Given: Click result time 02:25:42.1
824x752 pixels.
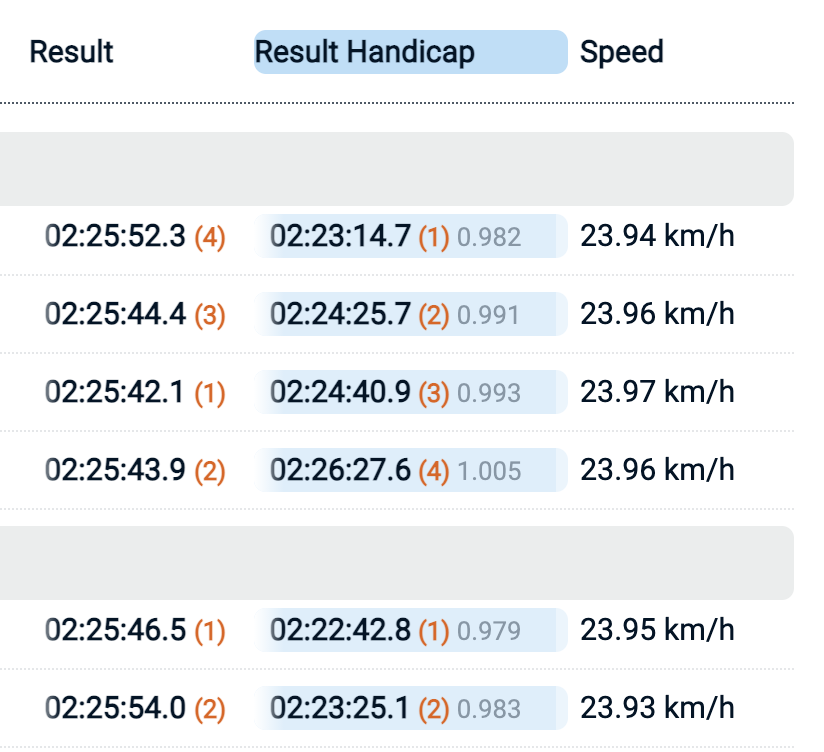Looking at the screenshot, I should coord(115,392).
